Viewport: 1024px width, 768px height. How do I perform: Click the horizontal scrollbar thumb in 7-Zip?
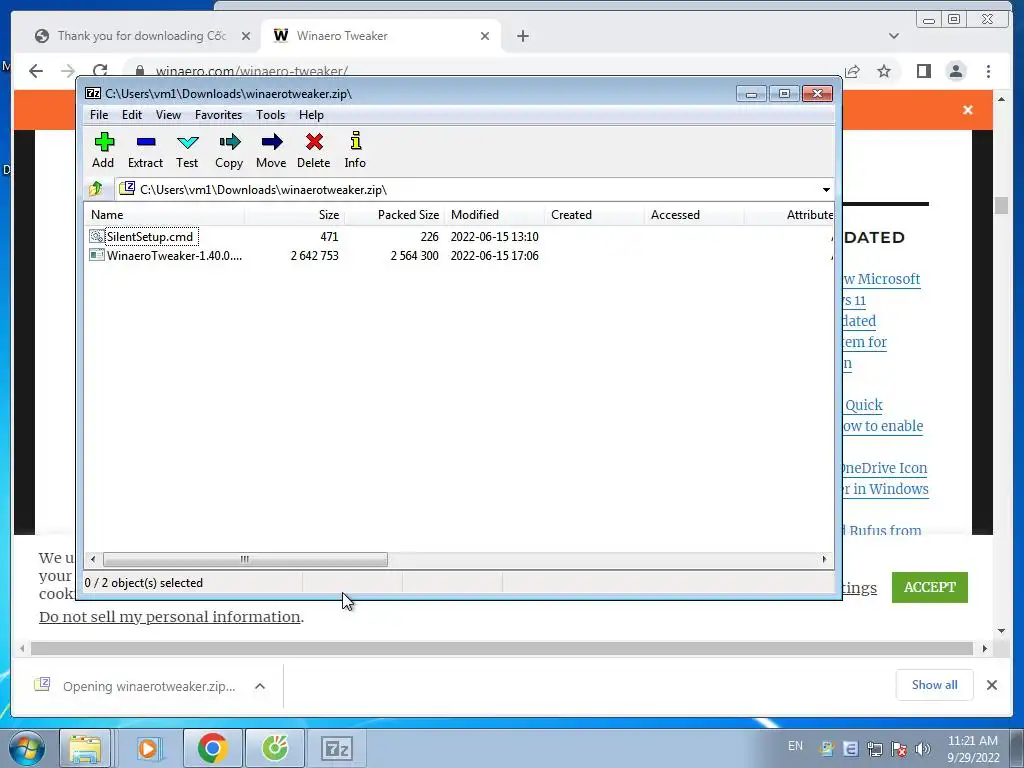pos(245,559)
